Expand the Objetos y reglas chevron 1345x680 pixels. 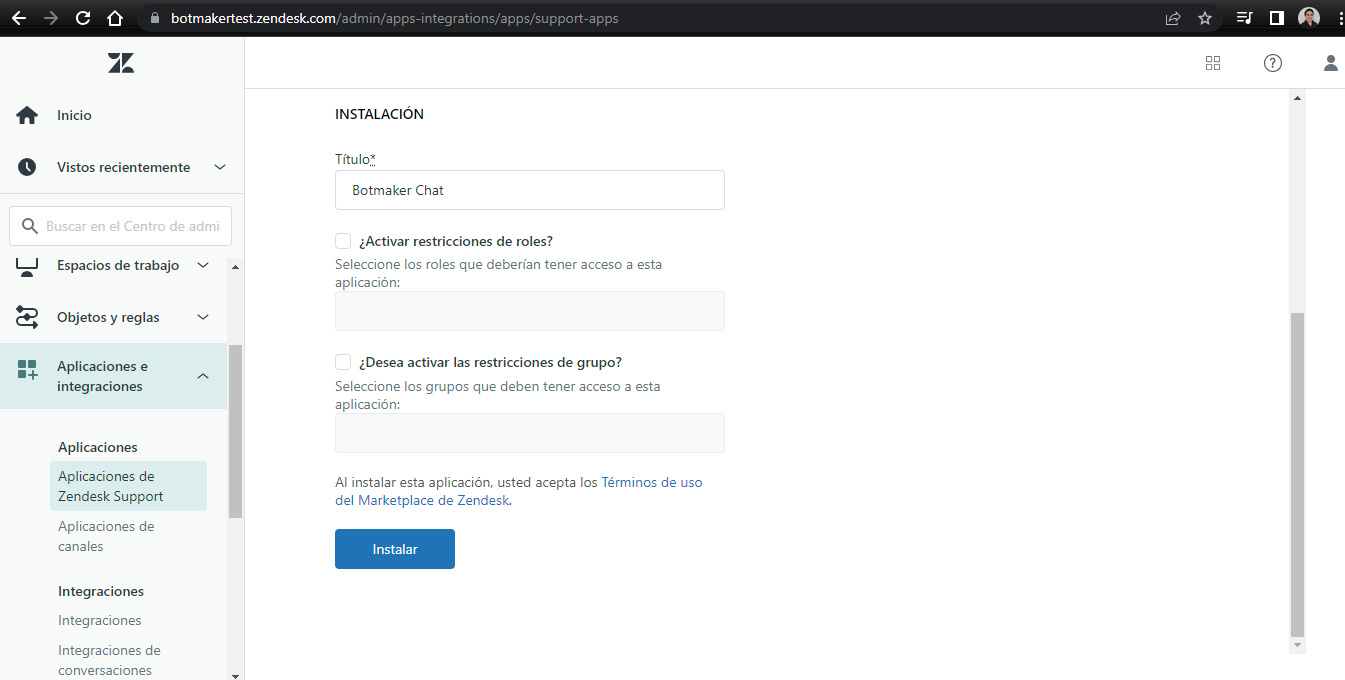203,317
